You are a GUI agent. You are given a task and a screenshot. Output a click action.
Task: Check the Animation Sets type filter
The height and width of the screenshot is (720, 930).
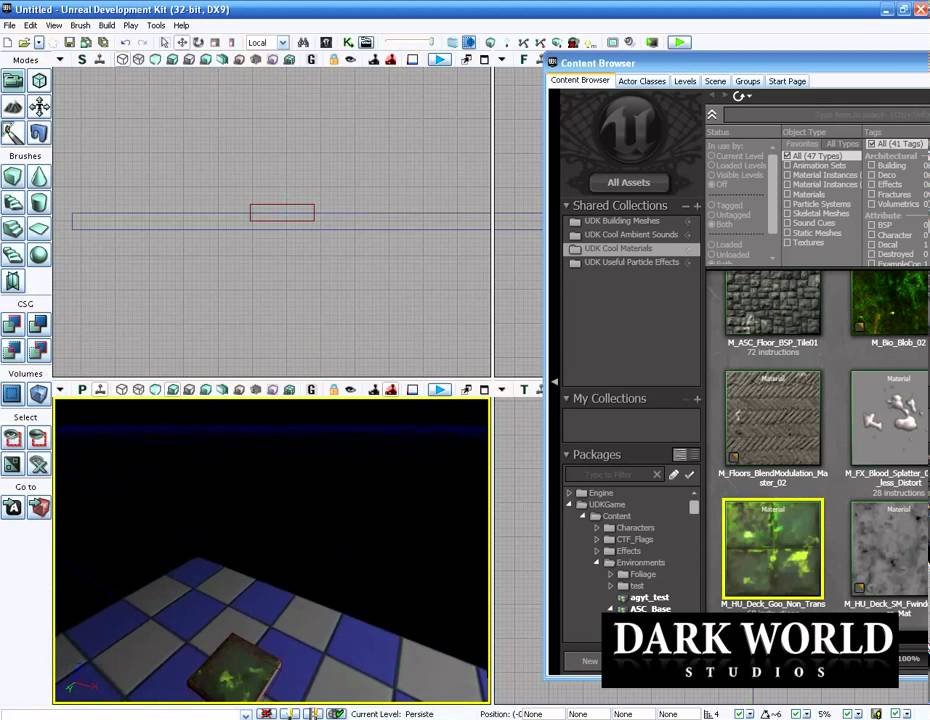pyautogui.click(x=787, y=165)
